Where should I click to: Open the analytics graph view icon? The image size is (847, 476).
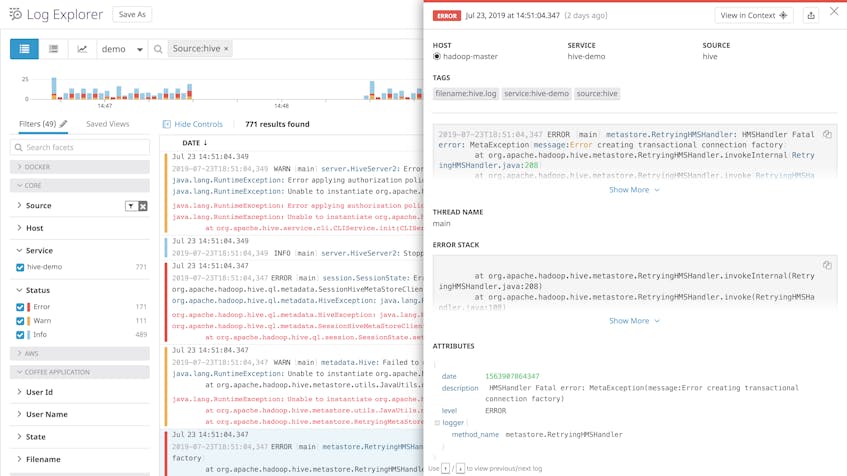82,49
